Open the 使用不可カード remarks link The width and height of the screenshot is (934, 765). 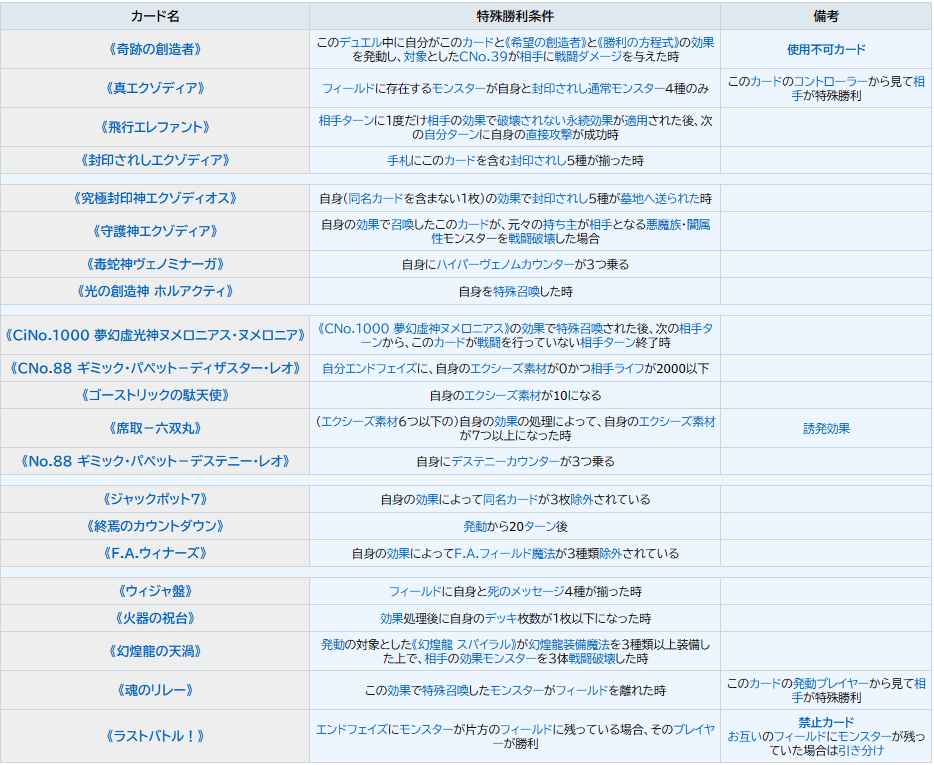826,49
